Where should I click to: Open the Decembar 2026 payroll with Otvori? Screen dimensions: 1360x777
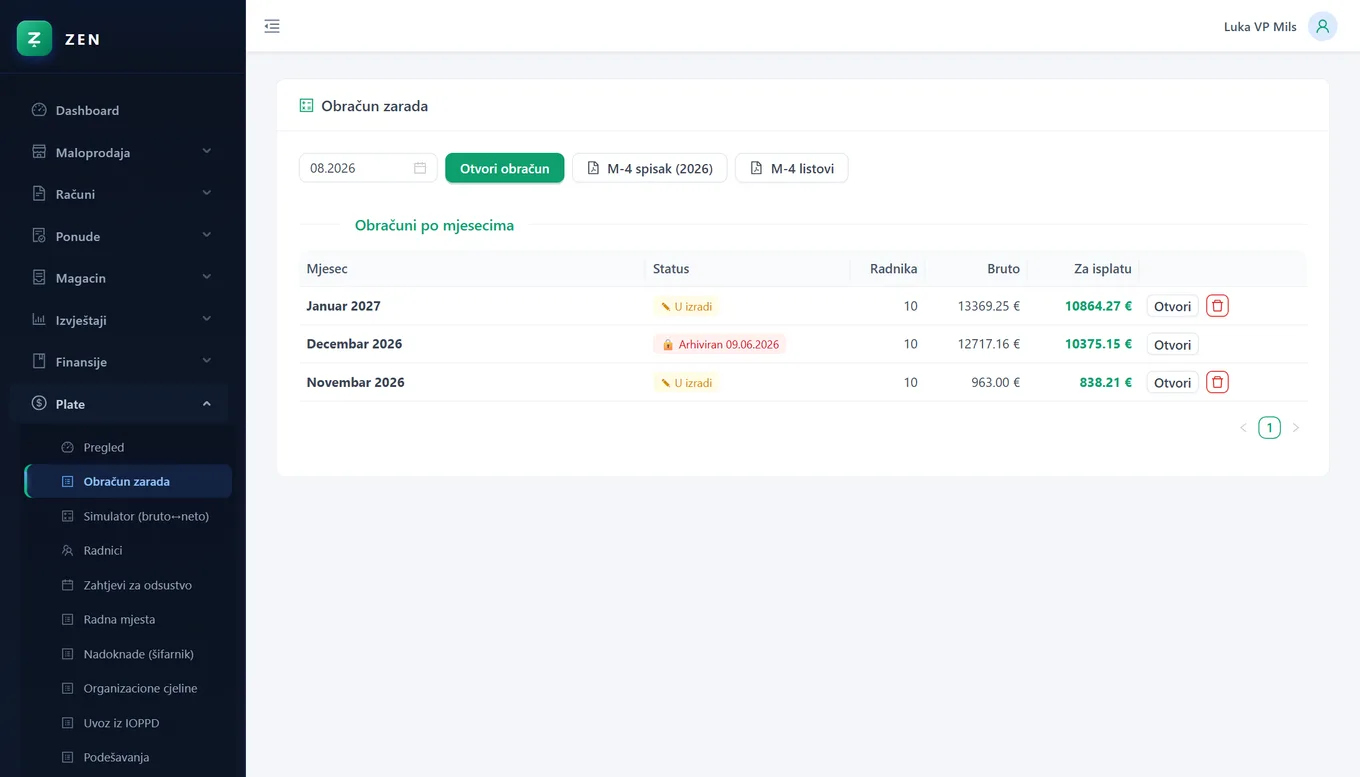(x=1172, y=344)
